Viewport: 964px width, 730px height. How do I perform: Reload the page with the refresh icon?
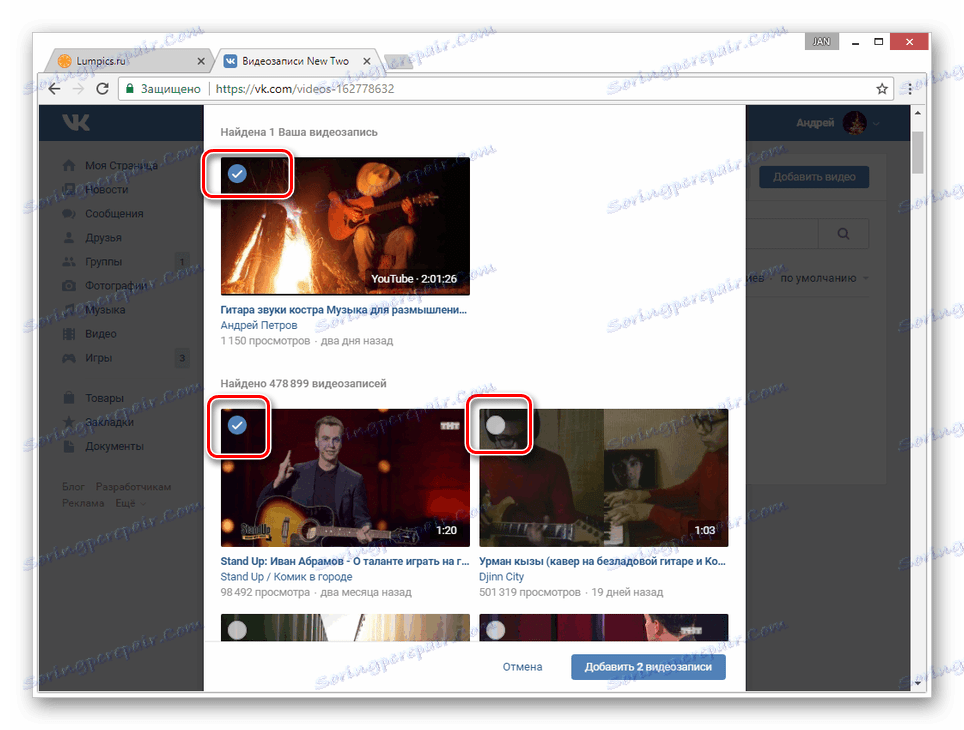(x=103, y=89)
